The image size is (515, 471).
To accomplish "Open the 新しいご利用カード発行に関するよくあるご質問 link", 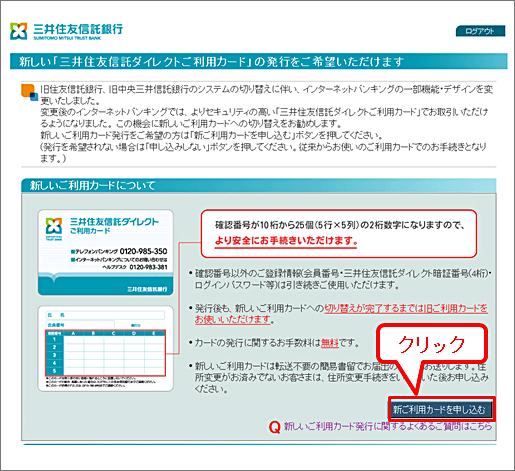I will (x=388, y=426).
